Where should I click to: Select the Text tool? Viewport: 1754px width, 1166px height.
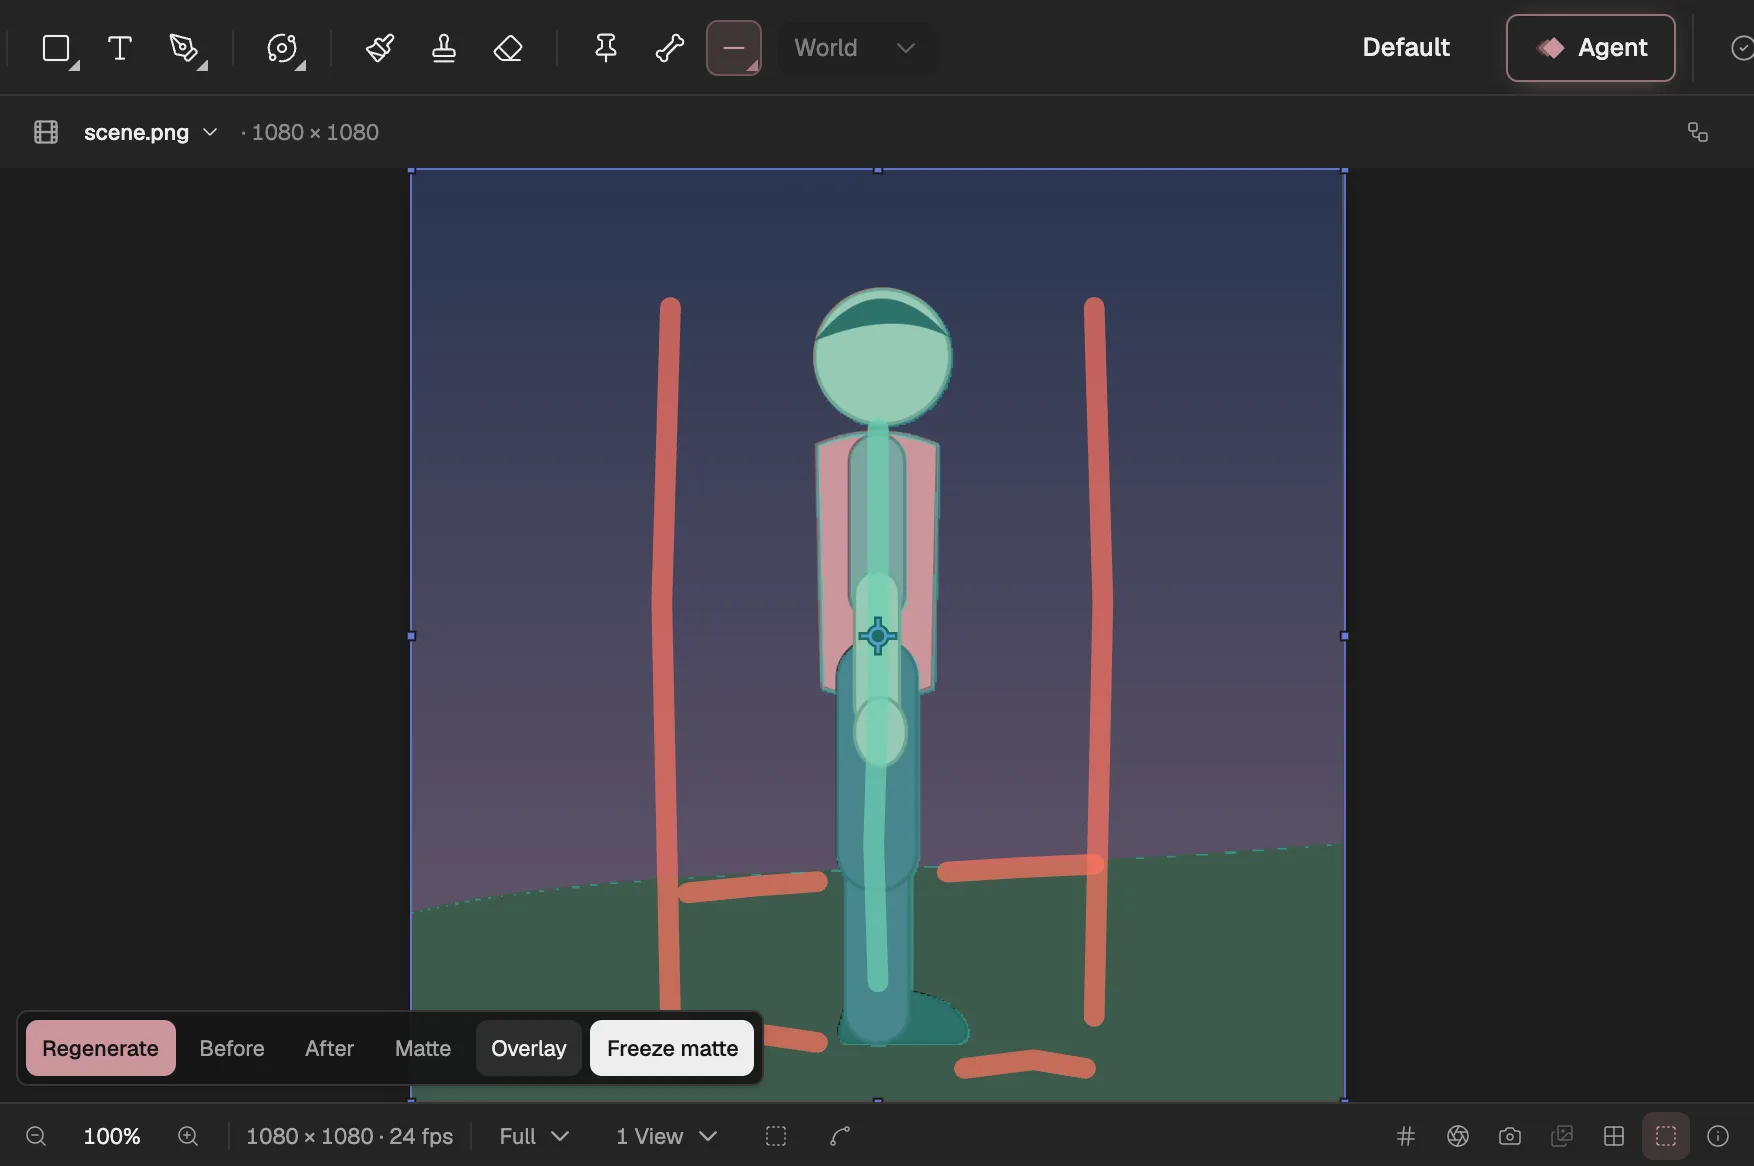tap(120, 48)
